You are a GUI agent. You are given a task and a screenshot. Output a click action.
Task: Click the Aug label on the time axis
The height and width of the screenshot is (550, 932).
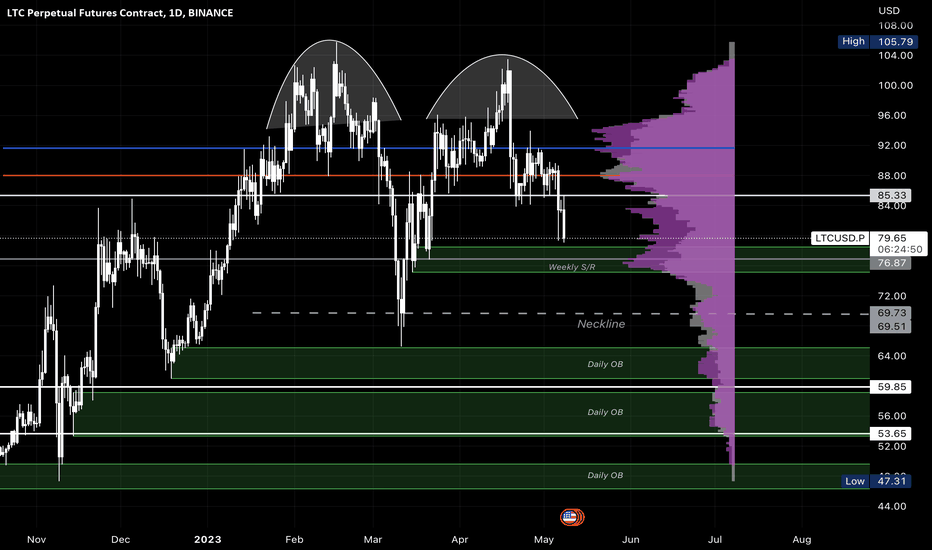(x=802, y=540)
